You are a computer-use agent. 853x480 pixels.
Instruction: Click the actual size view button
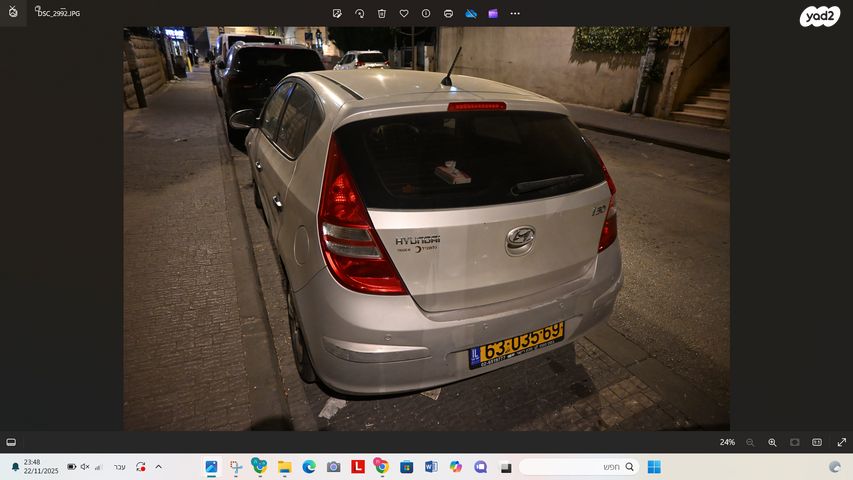coord(817,442)
